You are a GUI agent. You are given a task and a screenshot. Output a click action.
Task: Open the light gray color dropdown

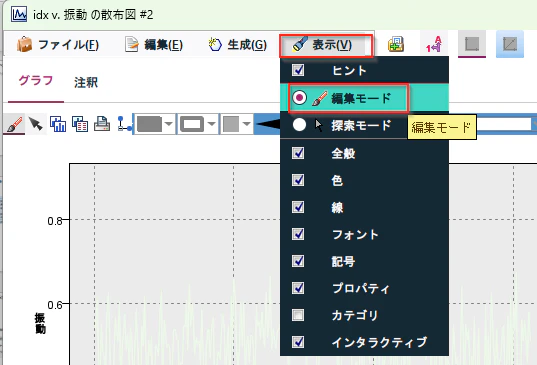(x=247, y=124)
